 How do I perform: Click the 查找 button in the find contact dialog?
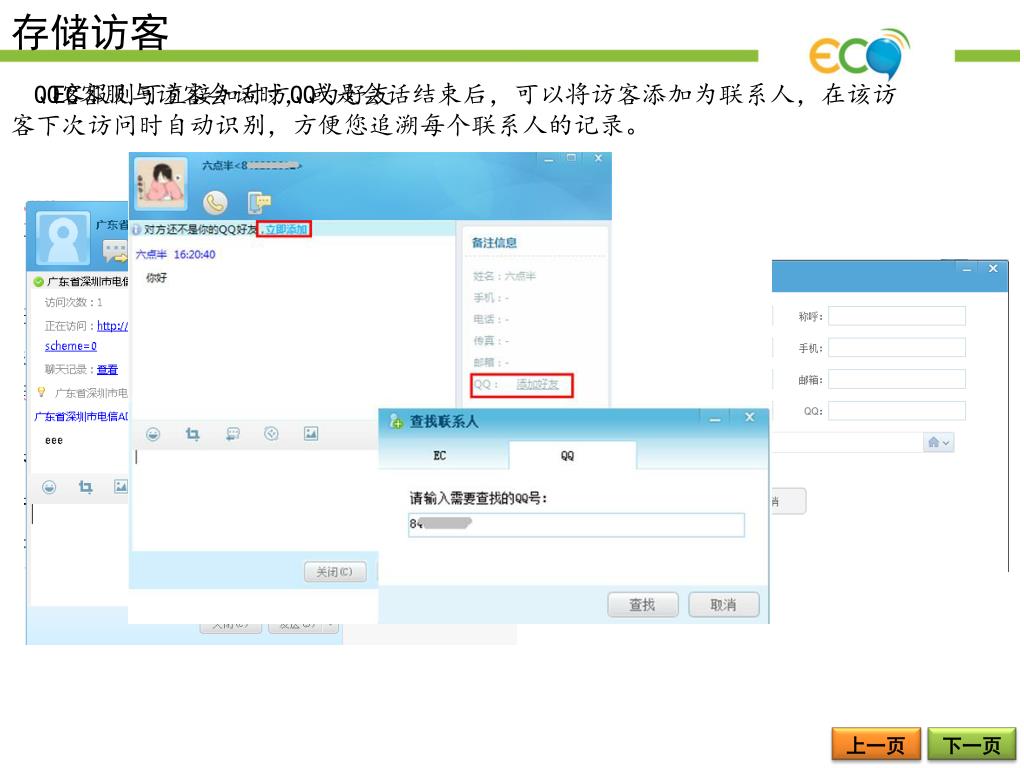tap(643, 605)
